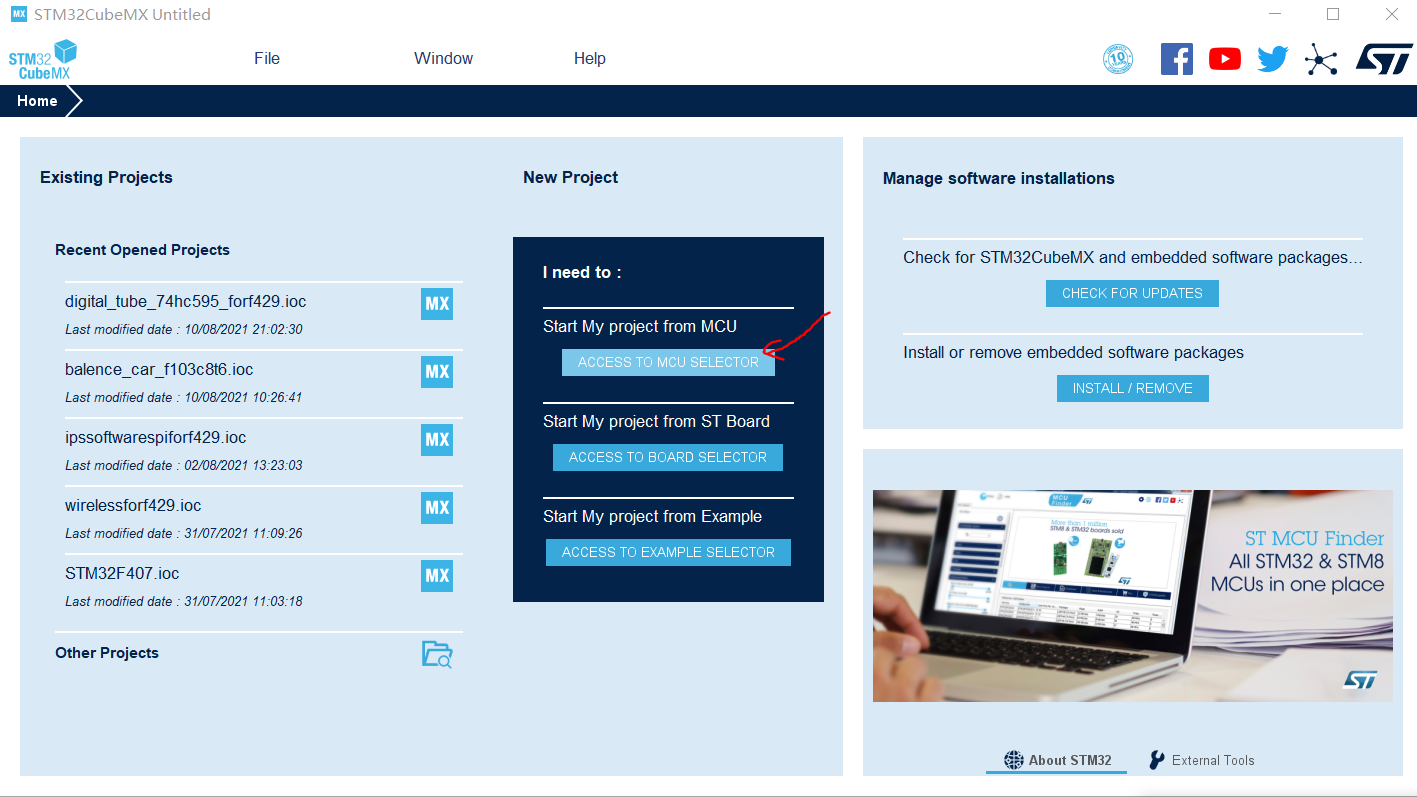The width and height of the screenshot is (1417, 797).
Task: Click the ST logo in header
Action: pyautogui.click(x=1384, y=59)
